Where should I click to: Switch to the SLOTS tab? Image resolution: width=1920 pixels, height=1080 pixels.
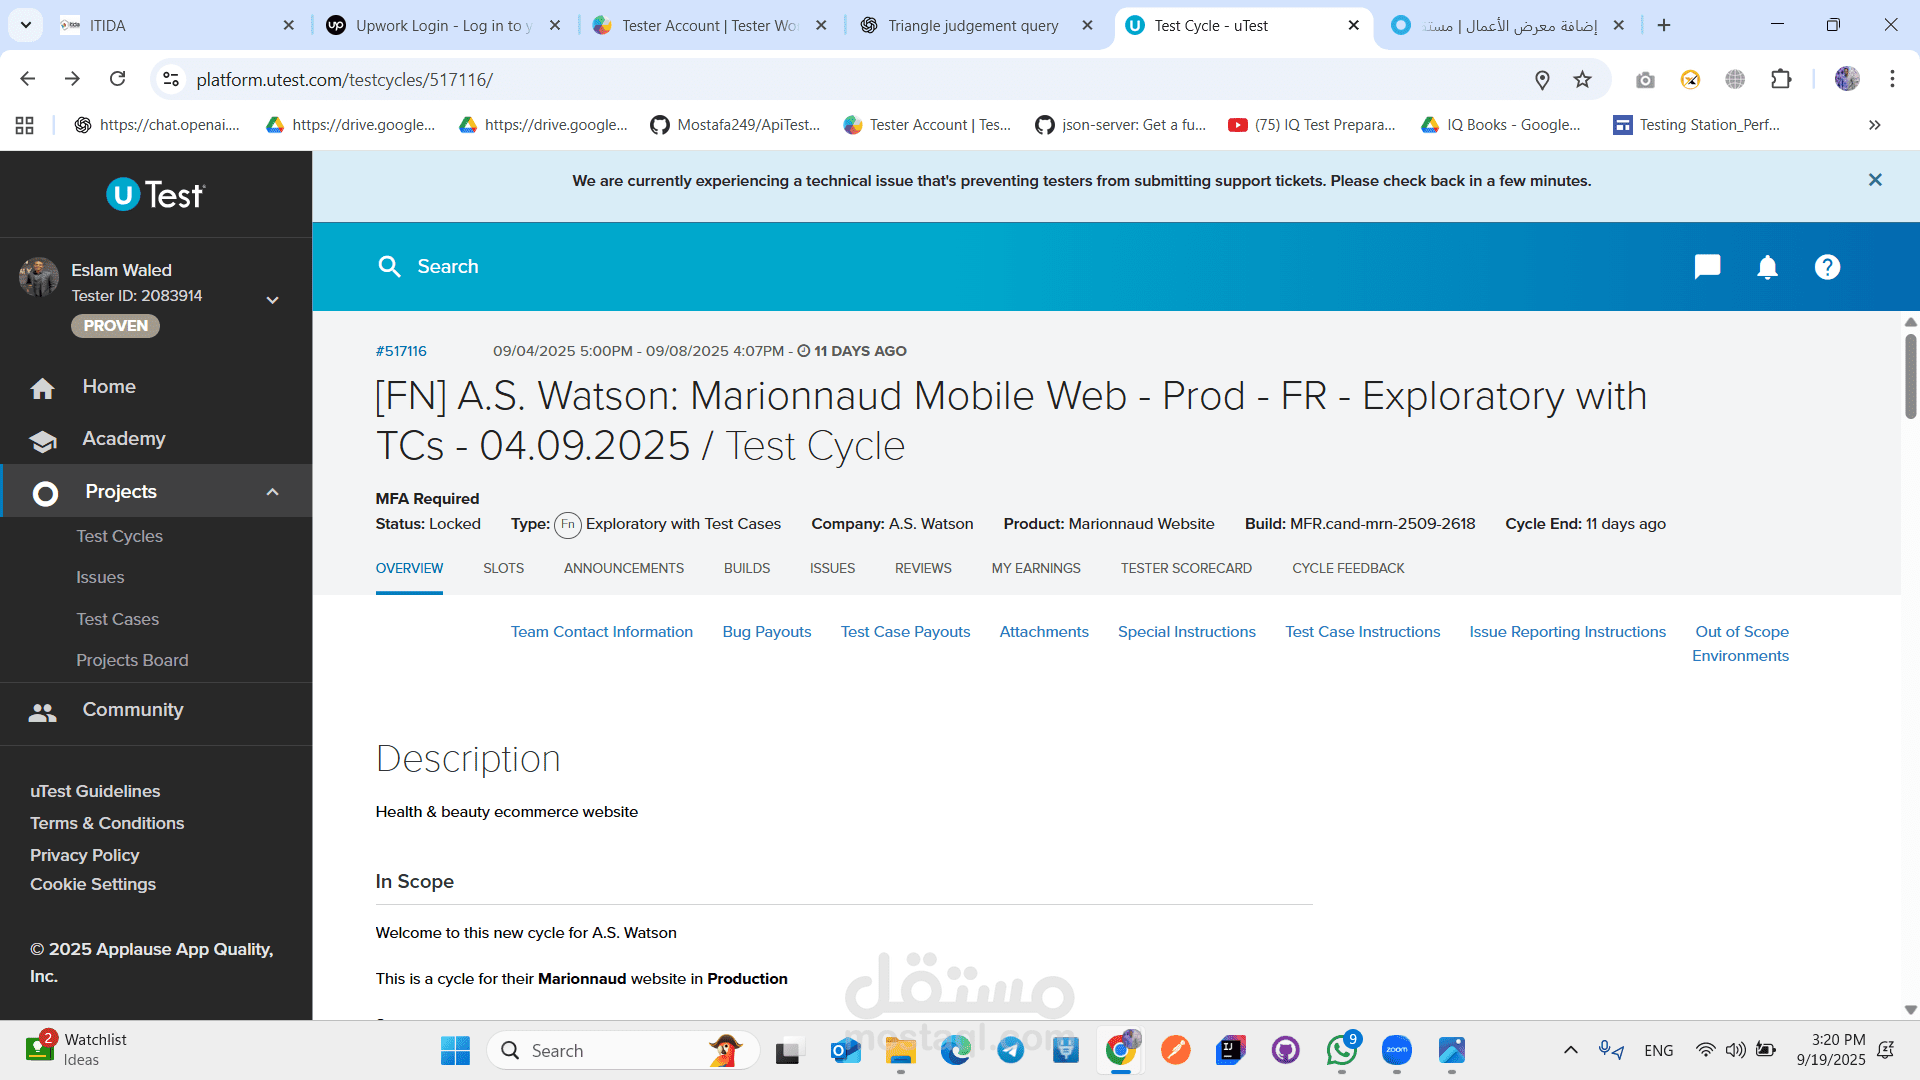503,568
